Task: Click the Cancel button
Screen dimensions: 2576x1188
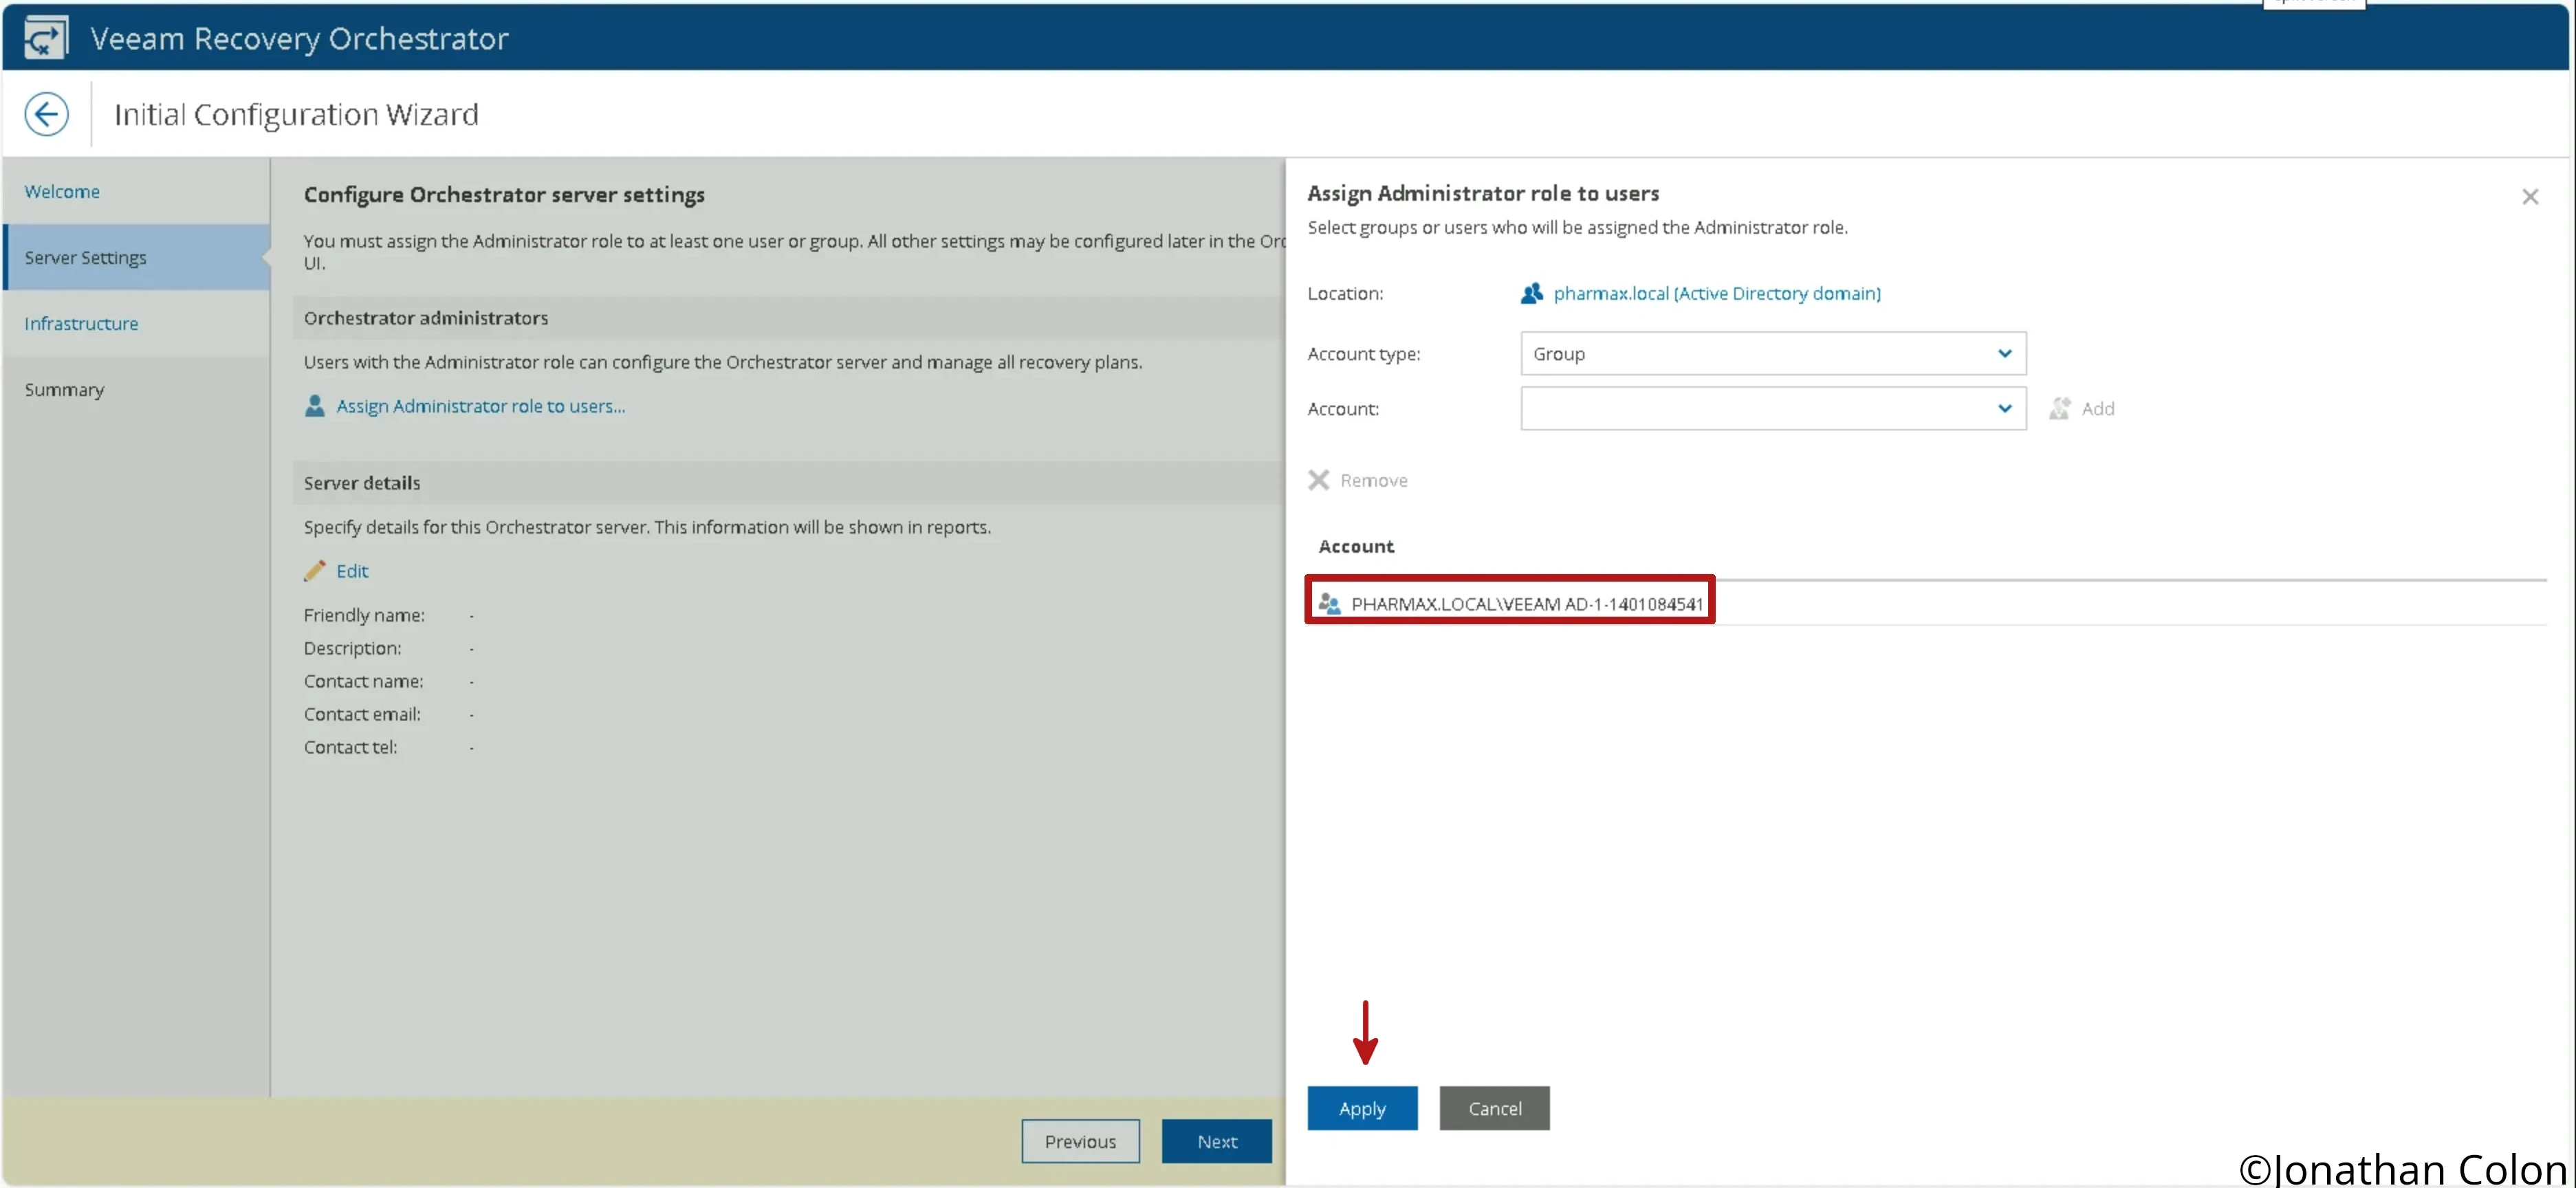Action: (x=1494, y=1108)
